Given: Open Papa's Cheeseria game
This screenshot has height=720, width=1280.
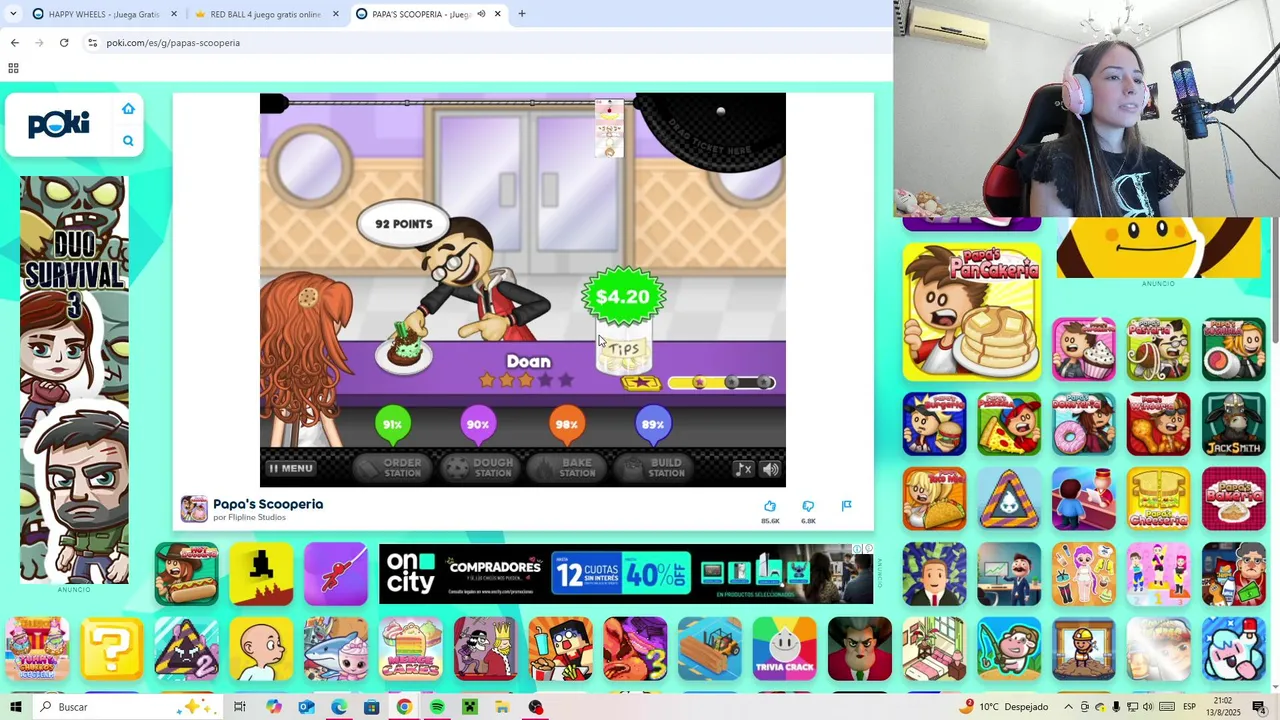Looking at the screenshot, I should point(1159,499).
